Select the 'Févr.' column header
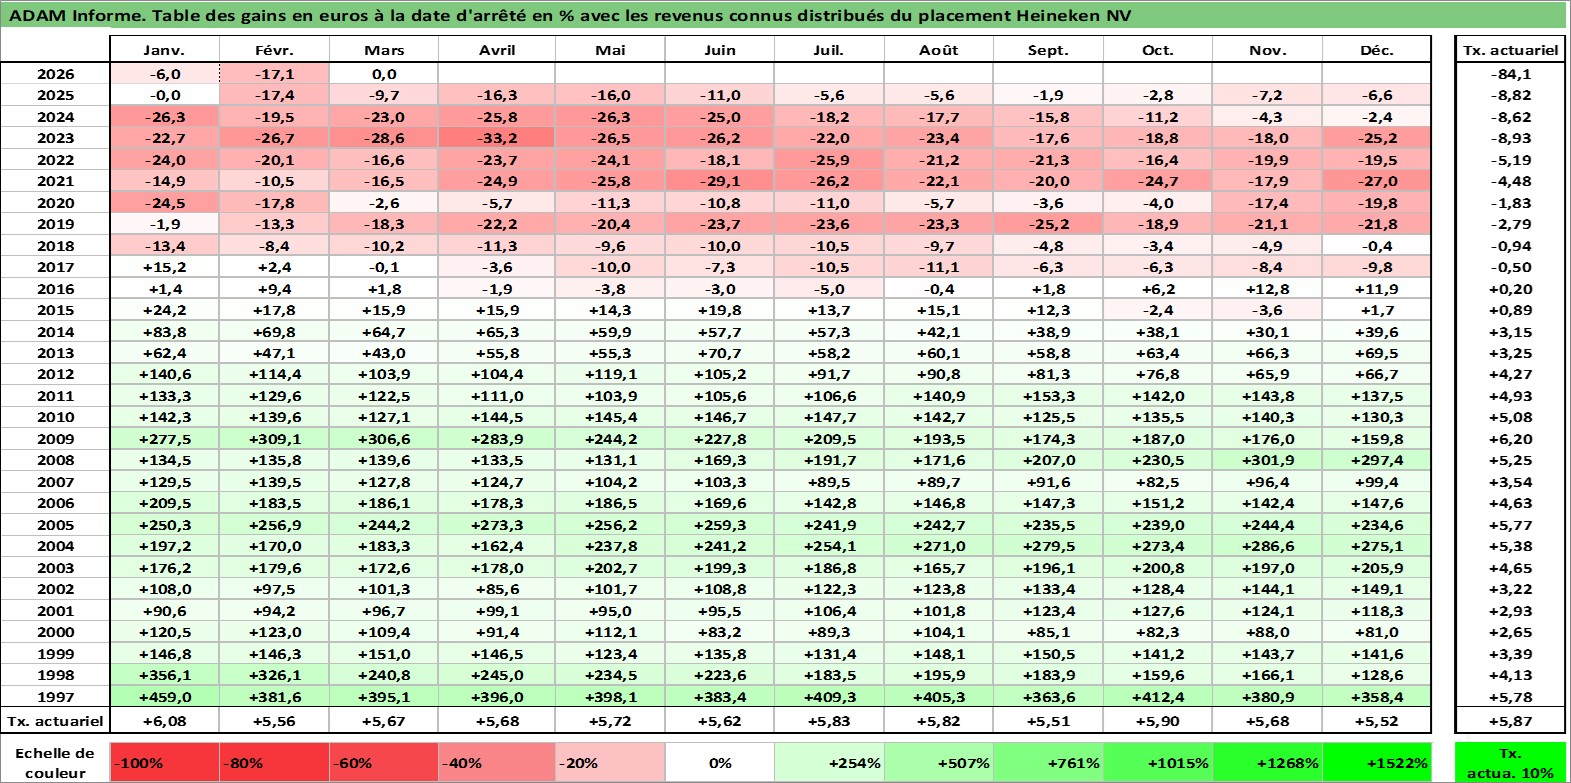The height and width of the screenshot is (783, 1571). [274, 50]
